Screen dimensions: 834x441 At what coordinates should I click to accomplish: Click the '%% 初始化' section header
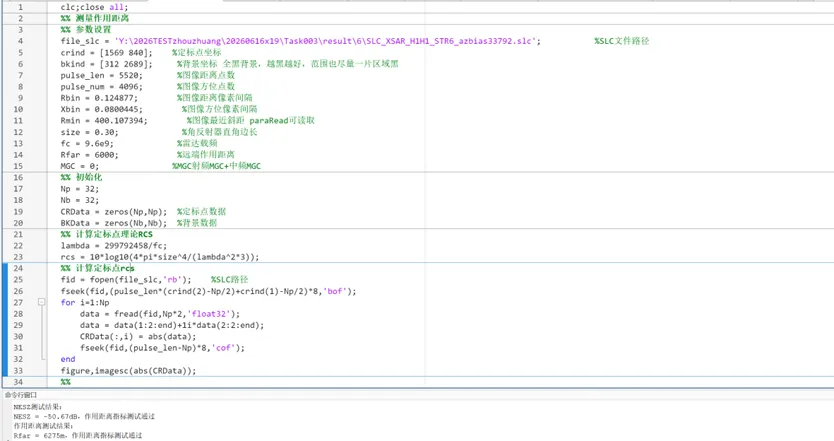click(x=81, y=177)
